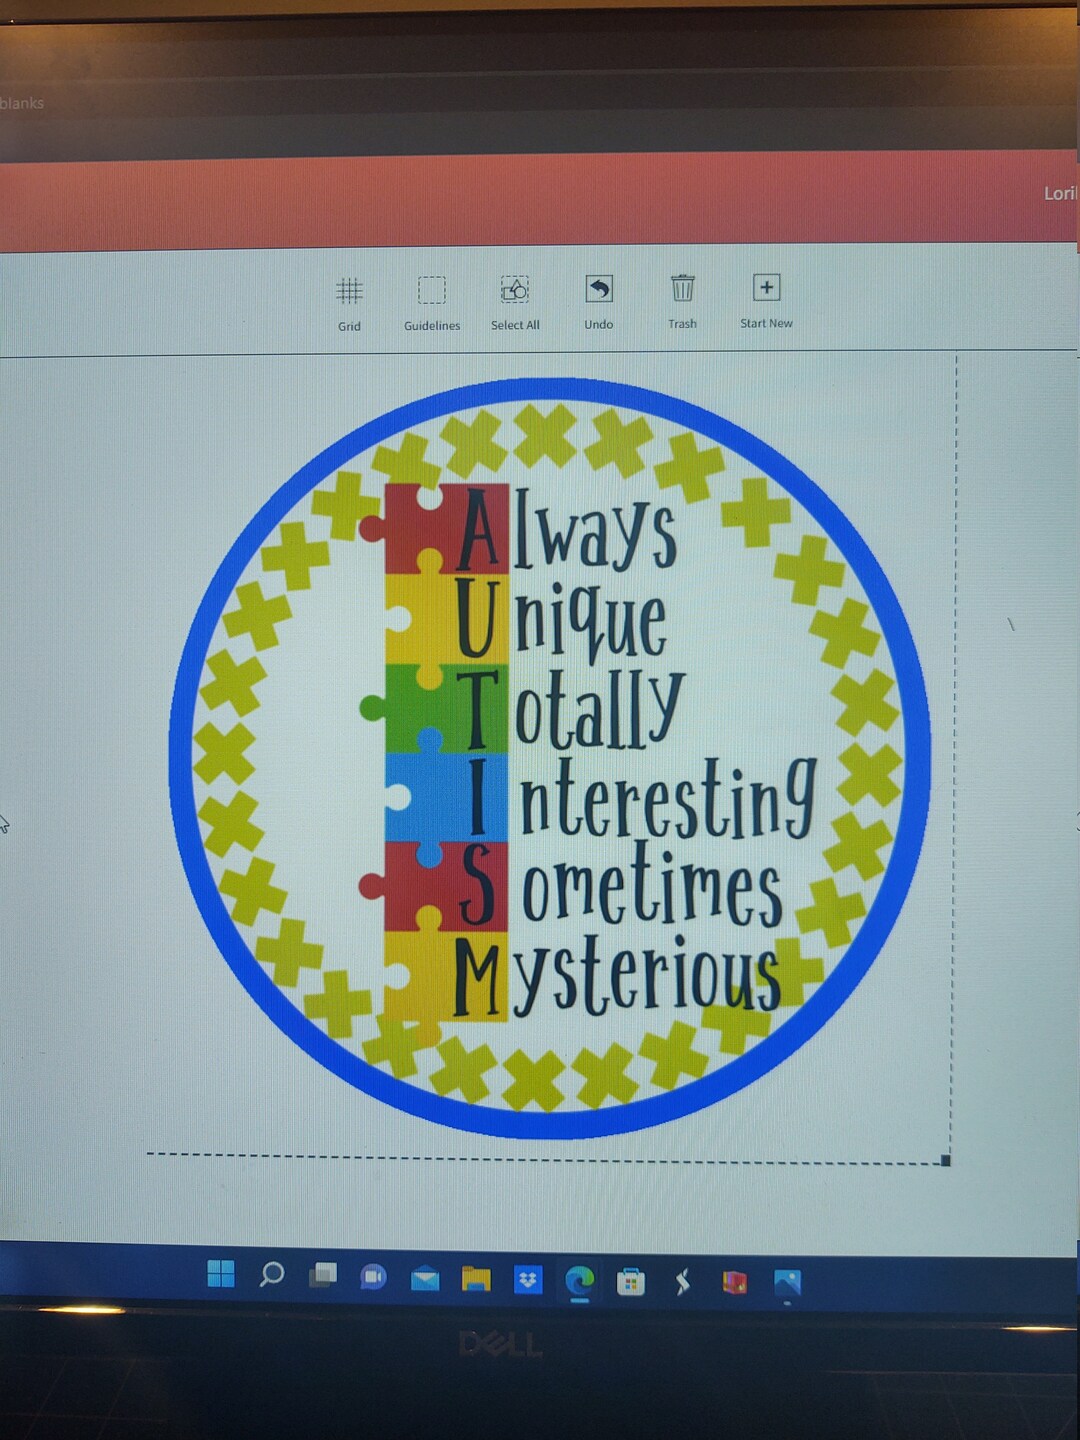
Task: Click the Undo toolbar icon
Action: pos(598,300)
